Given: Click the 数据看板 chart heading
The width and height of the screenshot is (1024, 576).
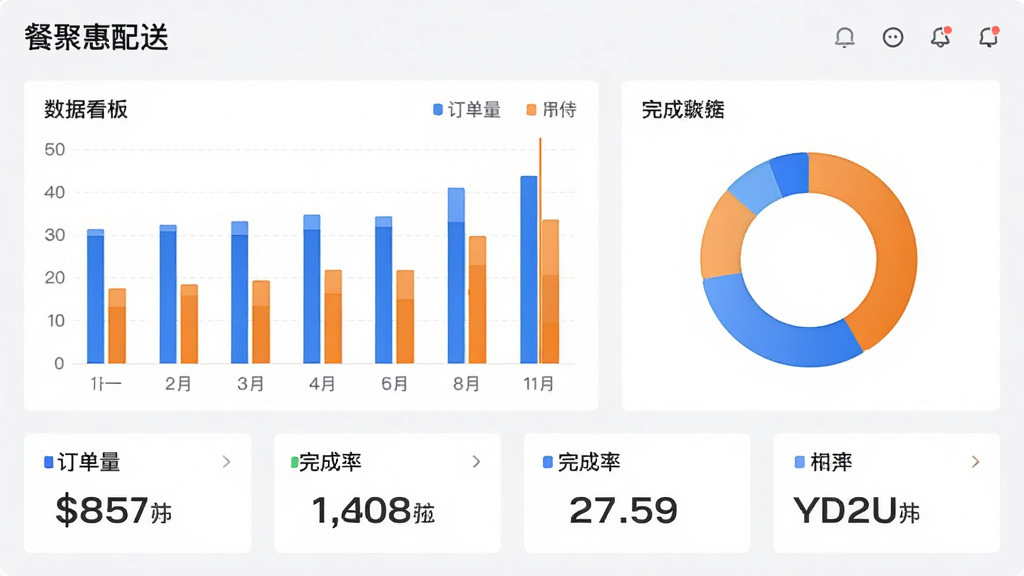Looking at the screenshot, I should (x=86, y=110).
